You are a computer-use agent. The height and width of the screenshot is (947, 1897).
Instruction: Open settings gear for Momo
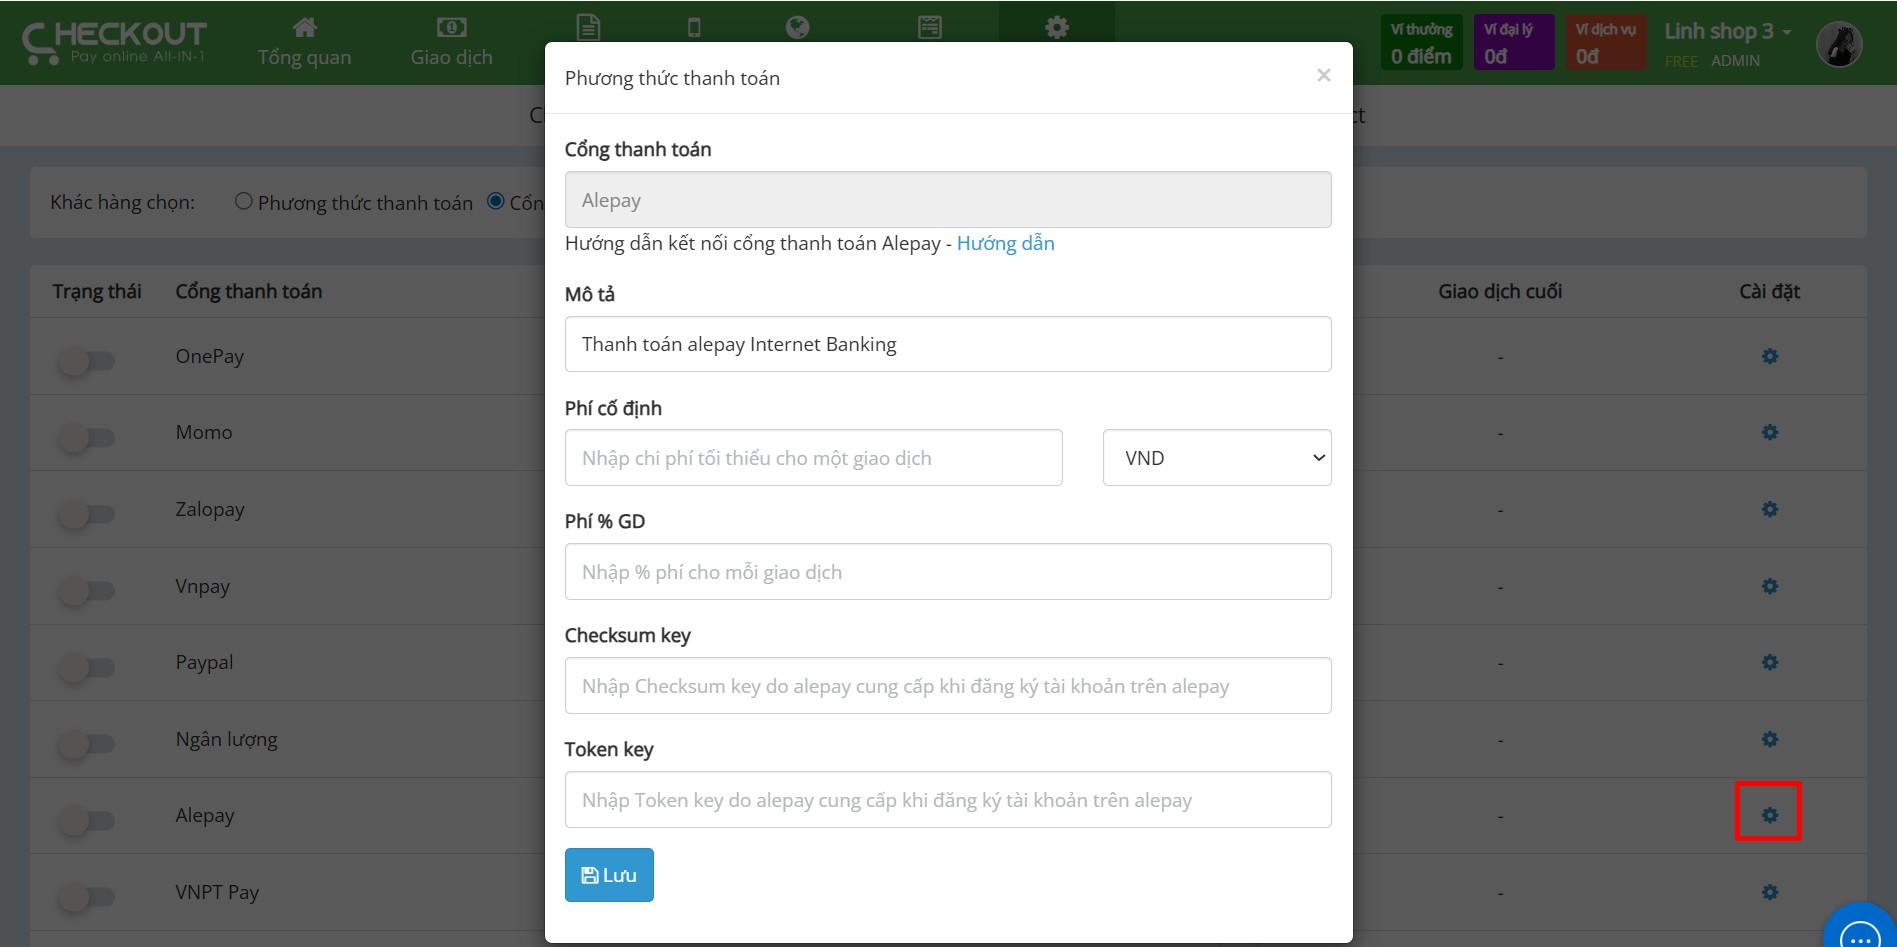tap(1769, 433)
